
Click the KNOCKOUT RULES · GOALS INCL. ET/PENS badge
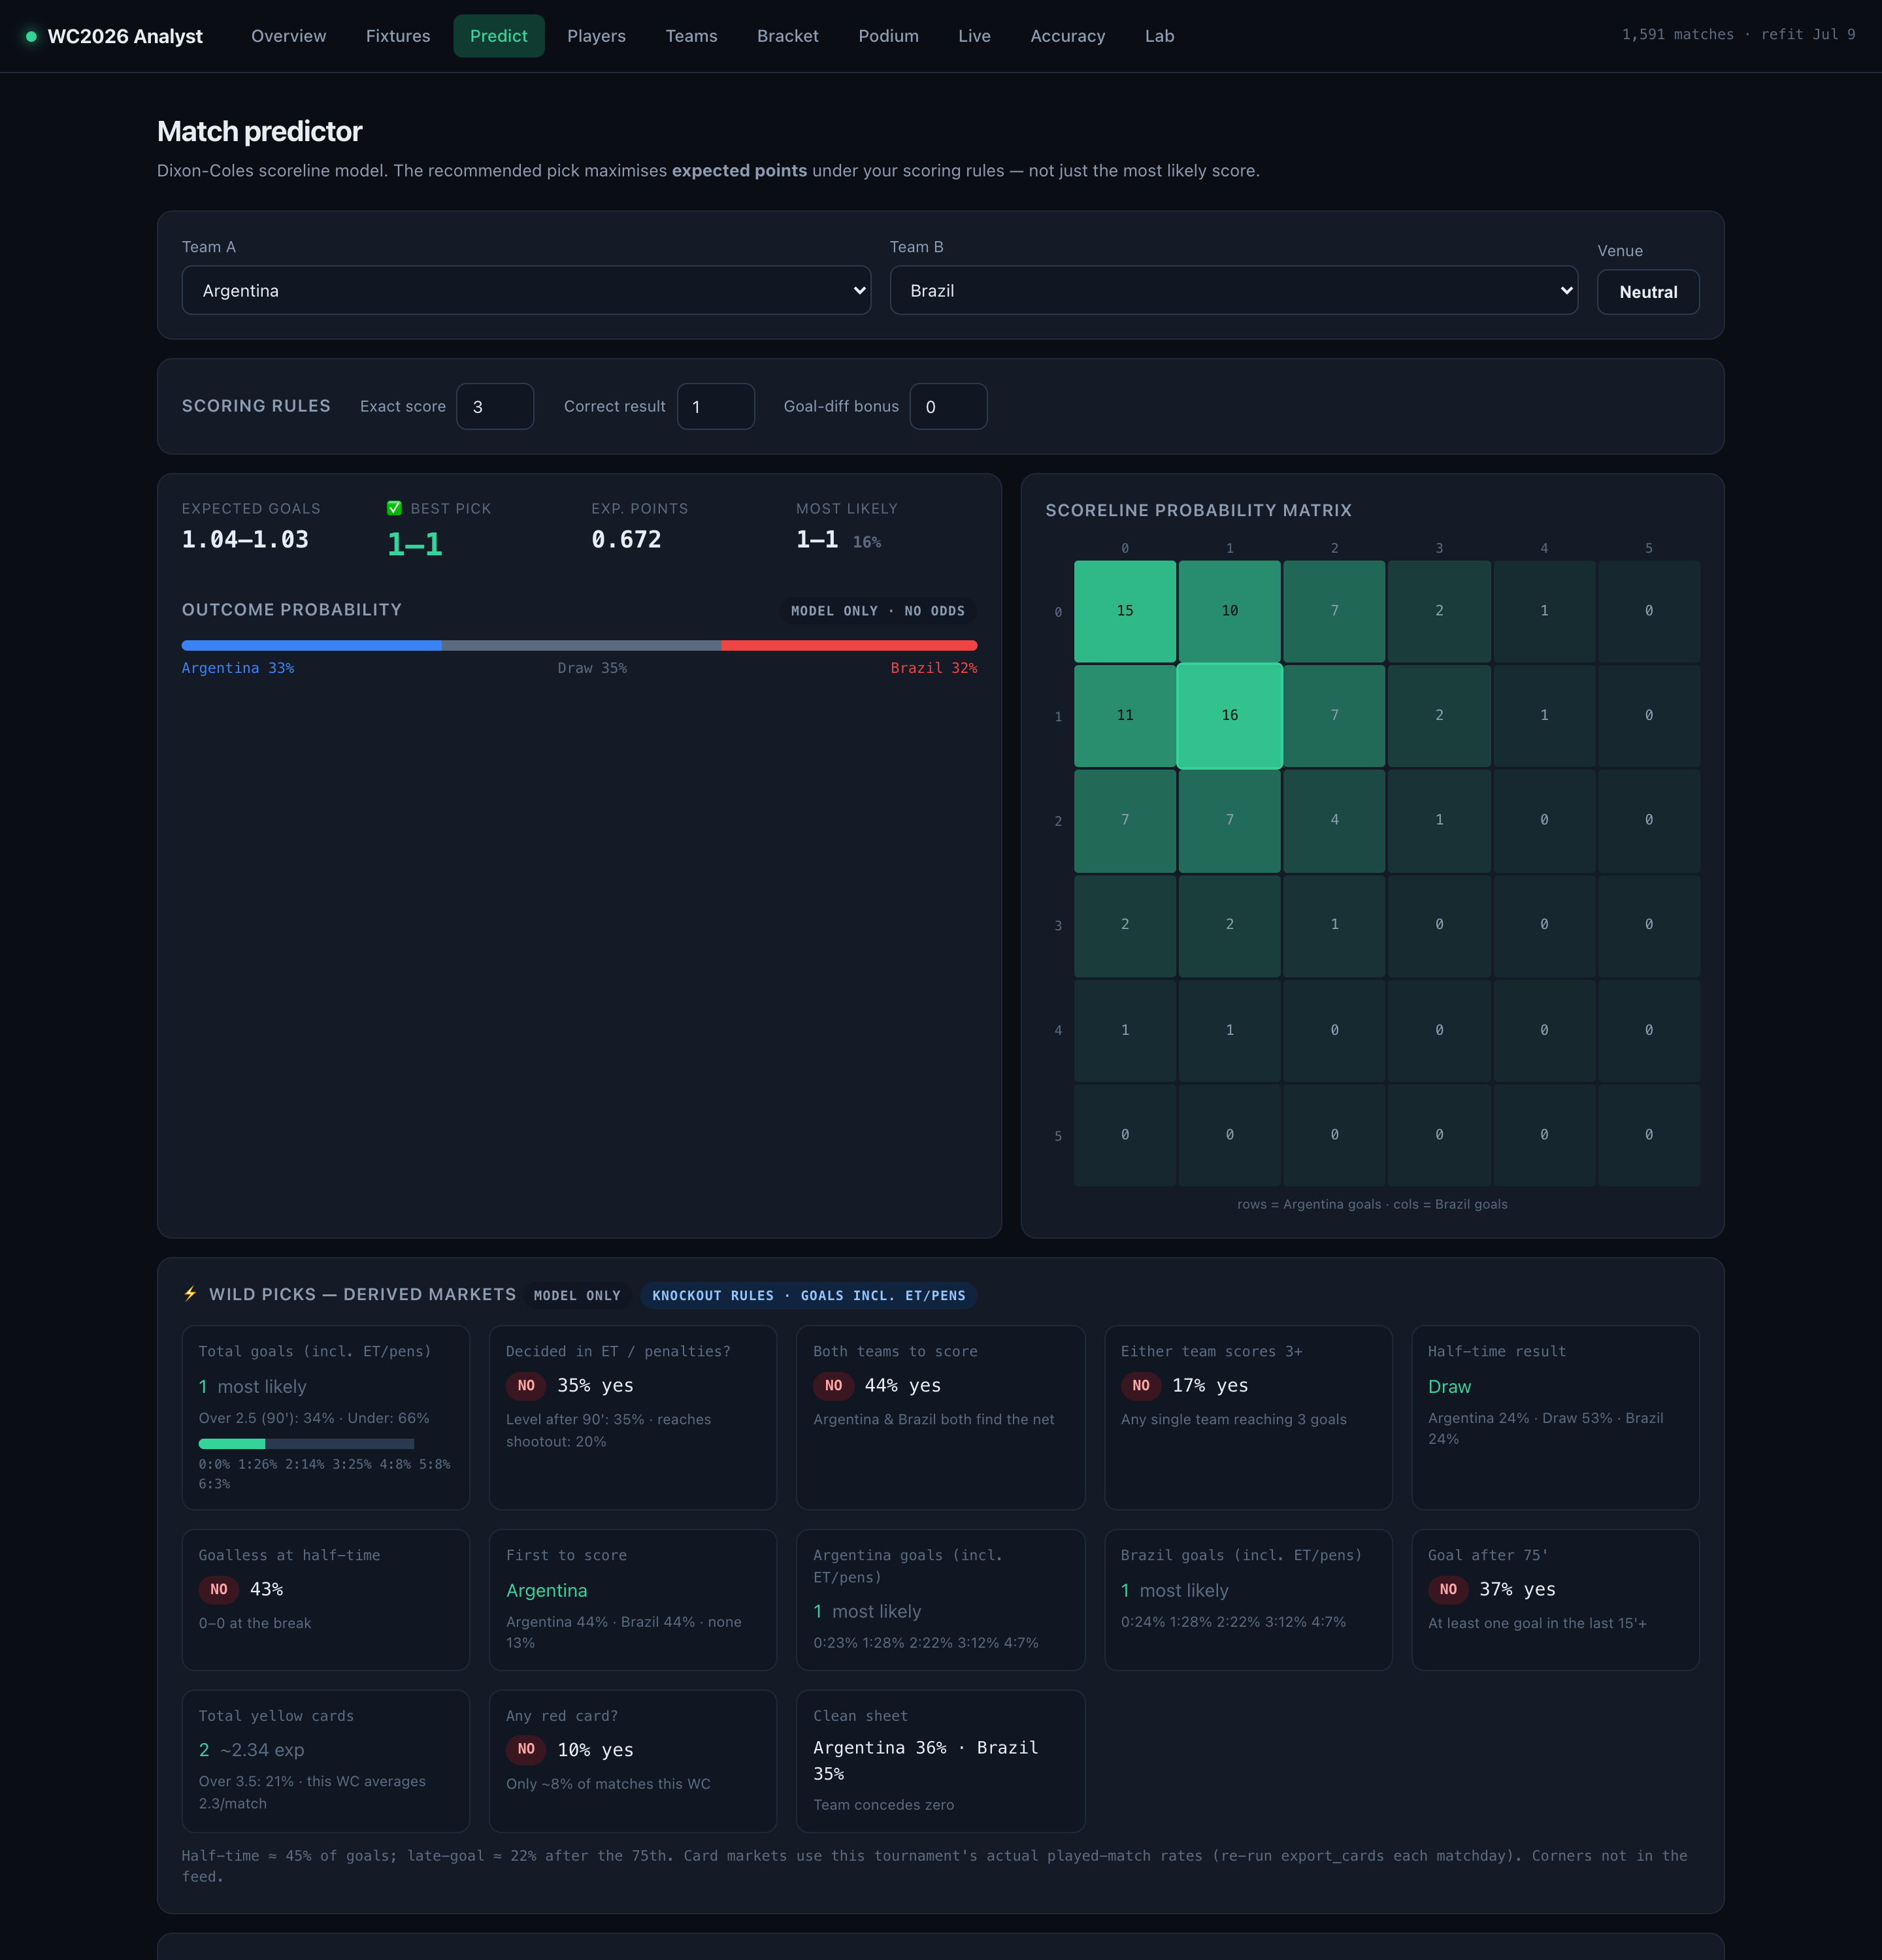pyautogui.click(x=808, y=1295)
